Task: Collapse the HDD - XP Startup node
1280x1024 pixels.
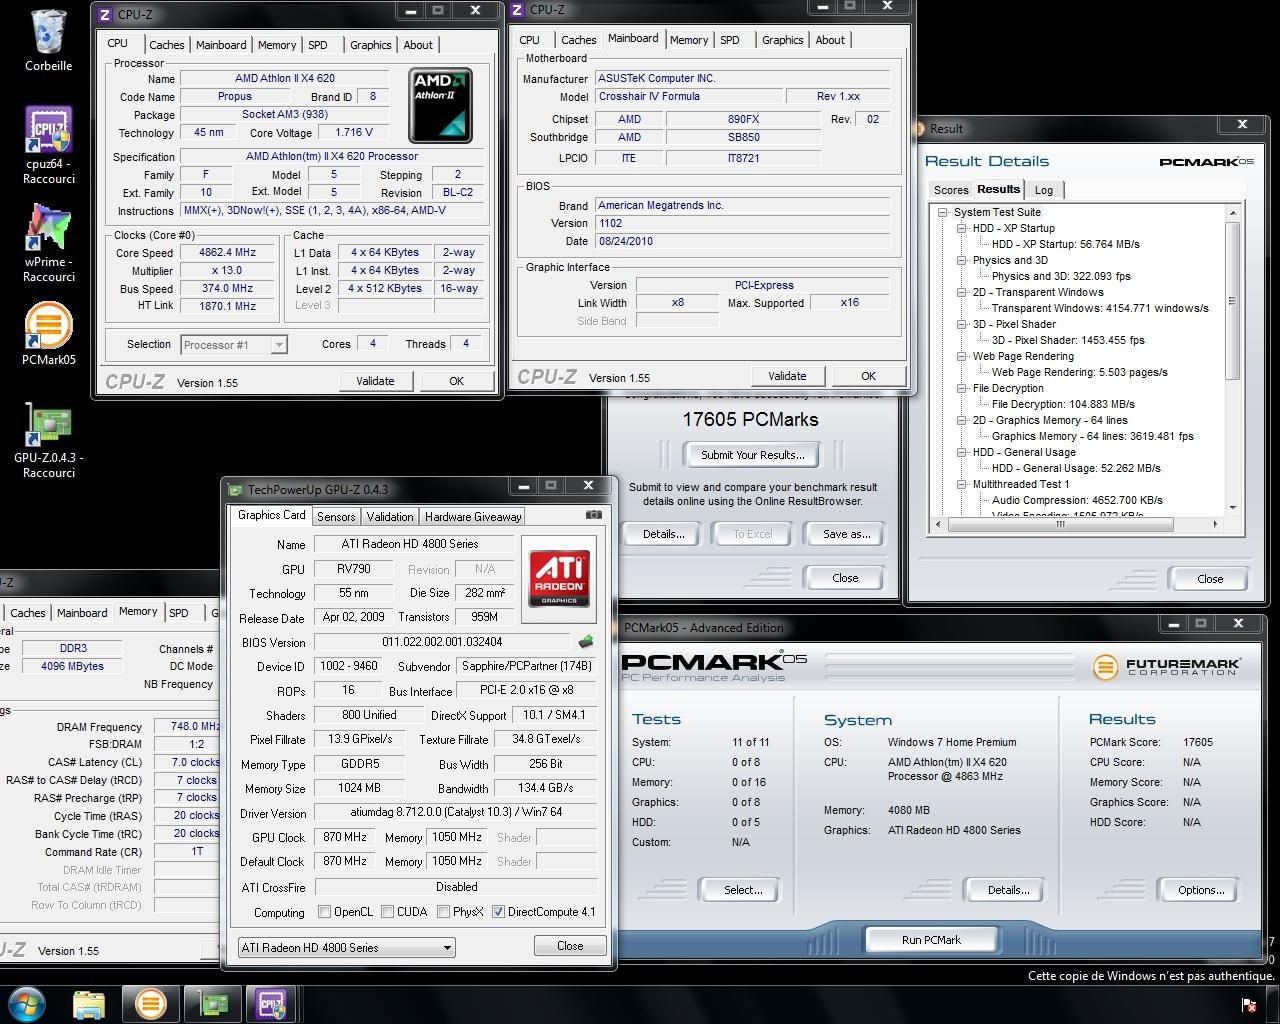Action: click(962, 228)
